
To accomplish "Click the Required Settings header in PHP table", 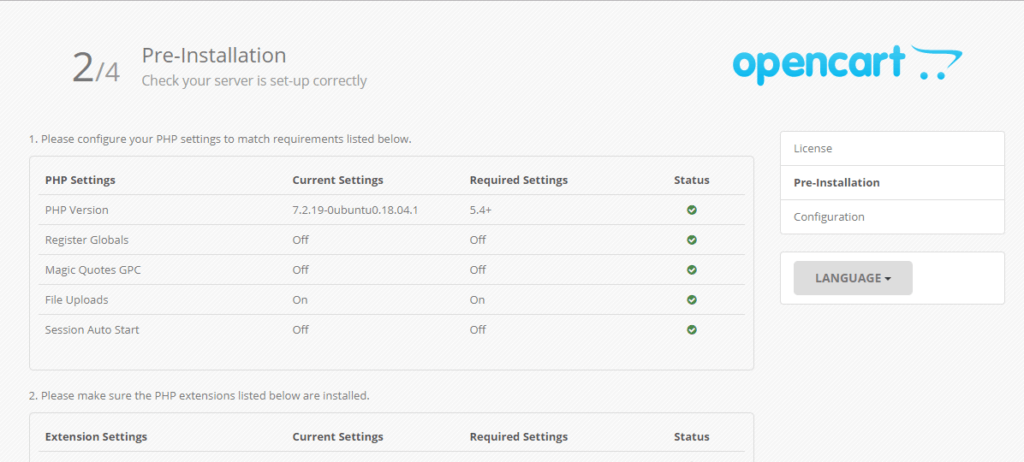I will 518,180.
